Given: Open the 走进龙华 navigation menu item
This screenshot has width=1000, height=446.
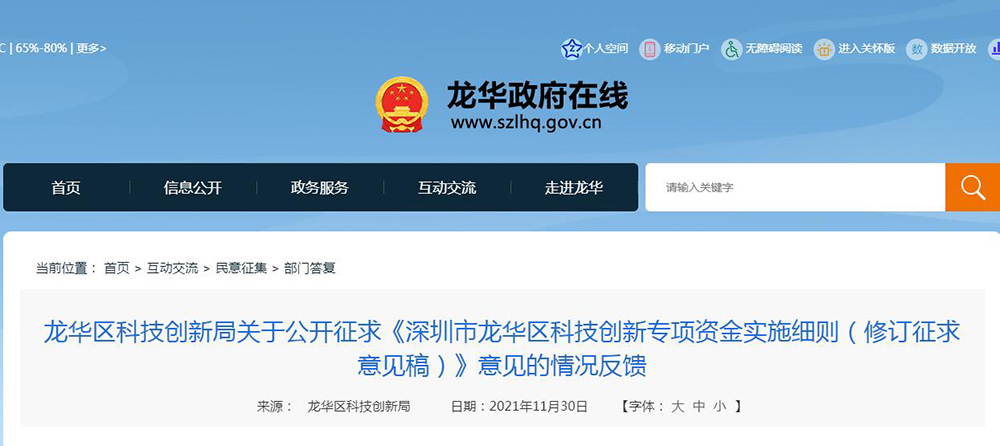Looking at the screenshot, I should pos(574,188).
